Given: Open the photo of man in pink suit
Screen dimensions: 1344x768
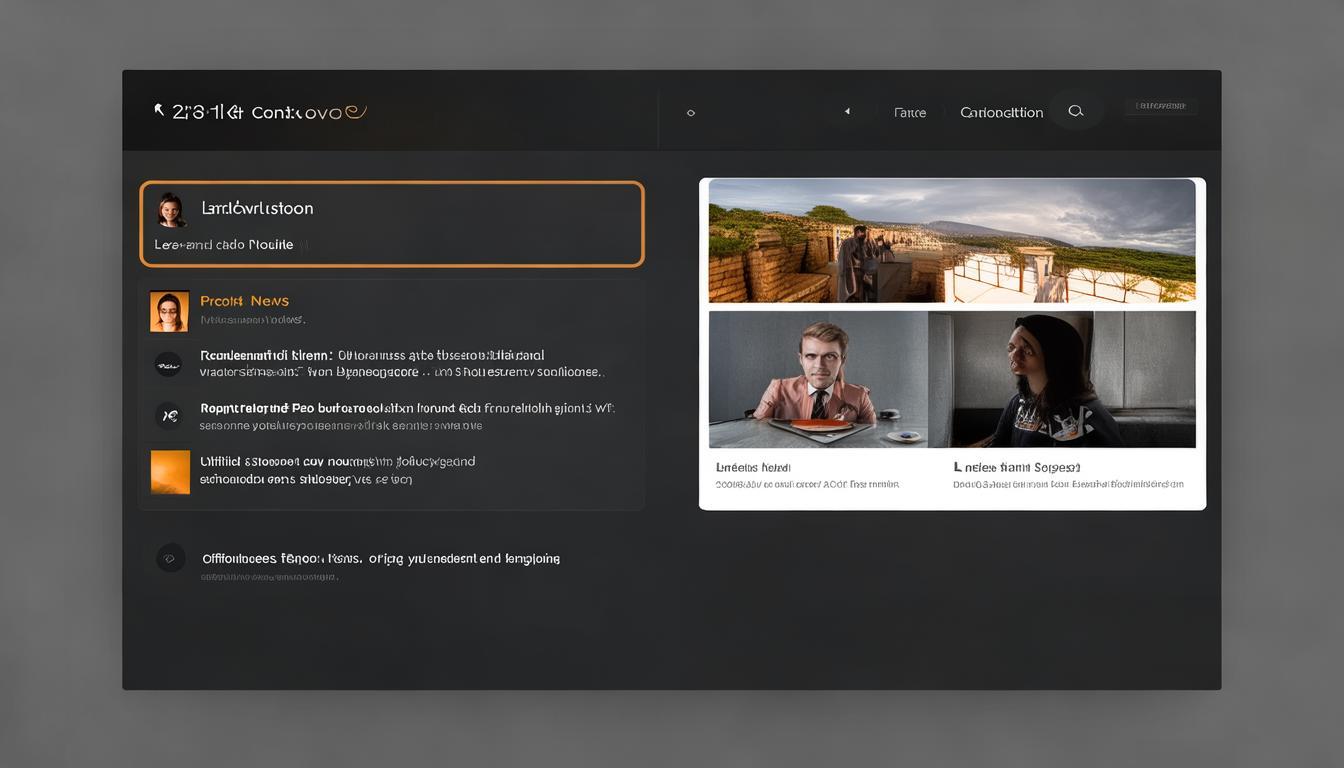Looking at the screenshot, I should (818, 379).
